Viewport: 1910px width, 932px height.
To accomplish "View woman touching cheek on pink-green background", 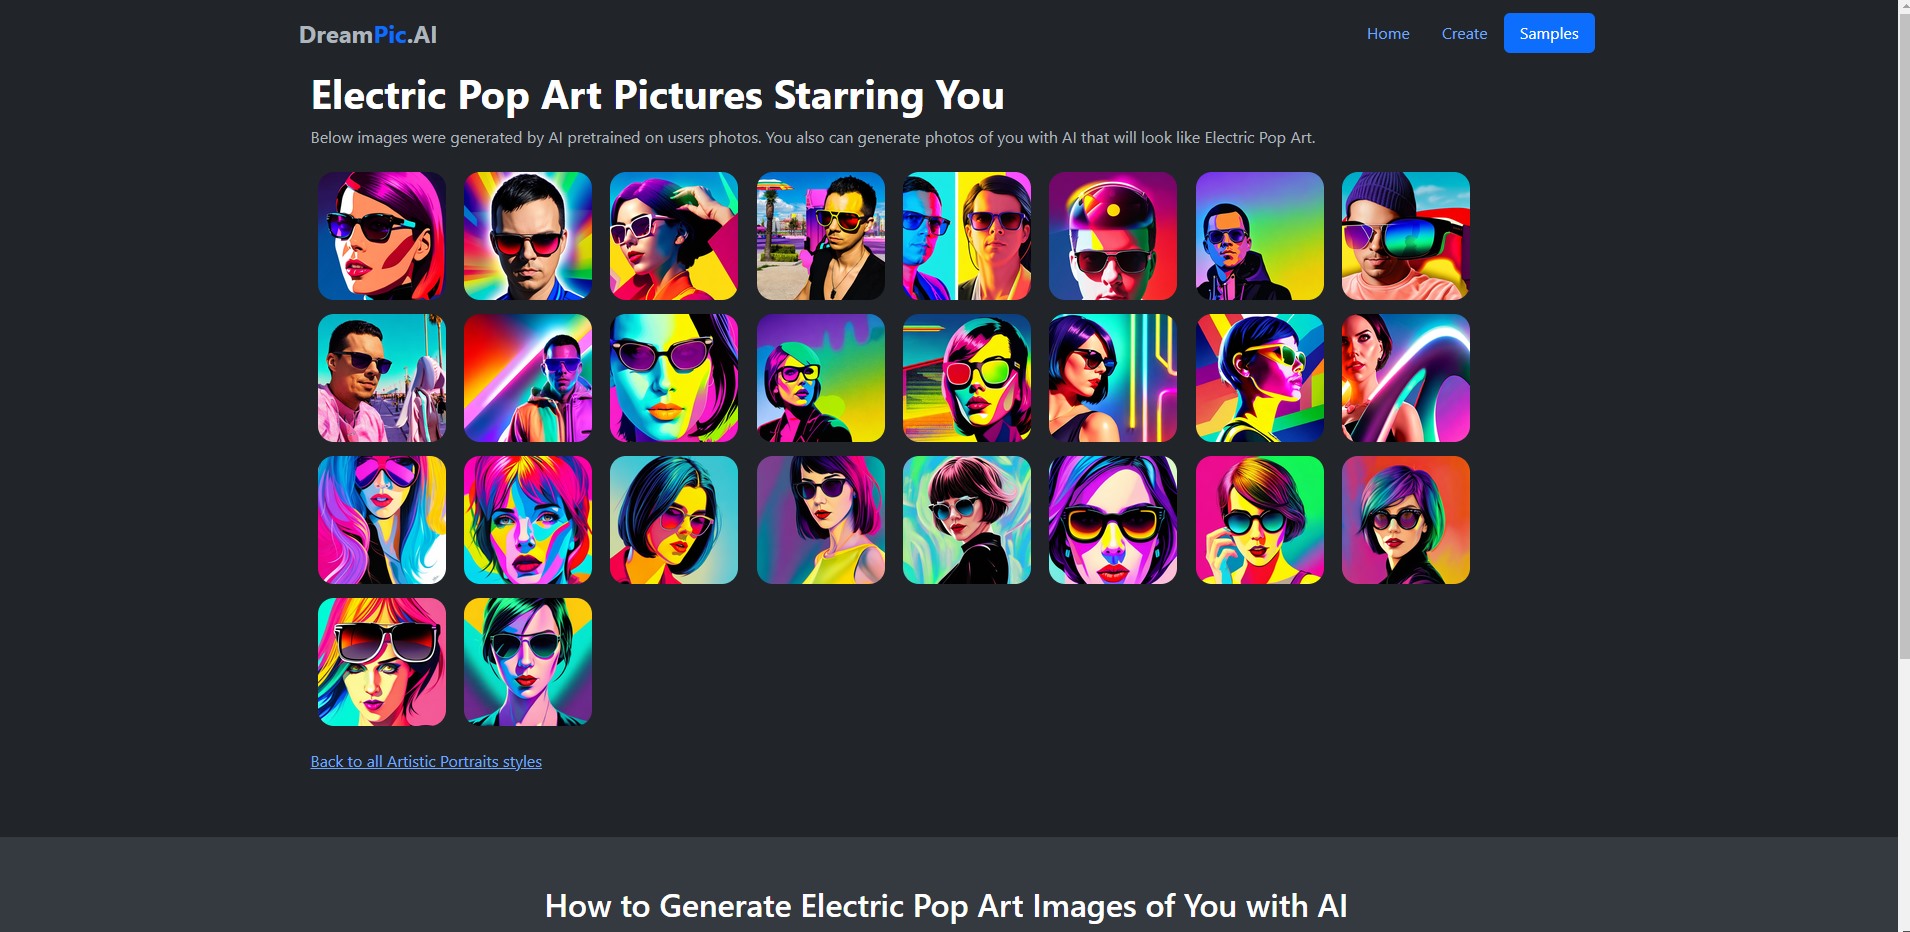I will (x=1260, y=520).
